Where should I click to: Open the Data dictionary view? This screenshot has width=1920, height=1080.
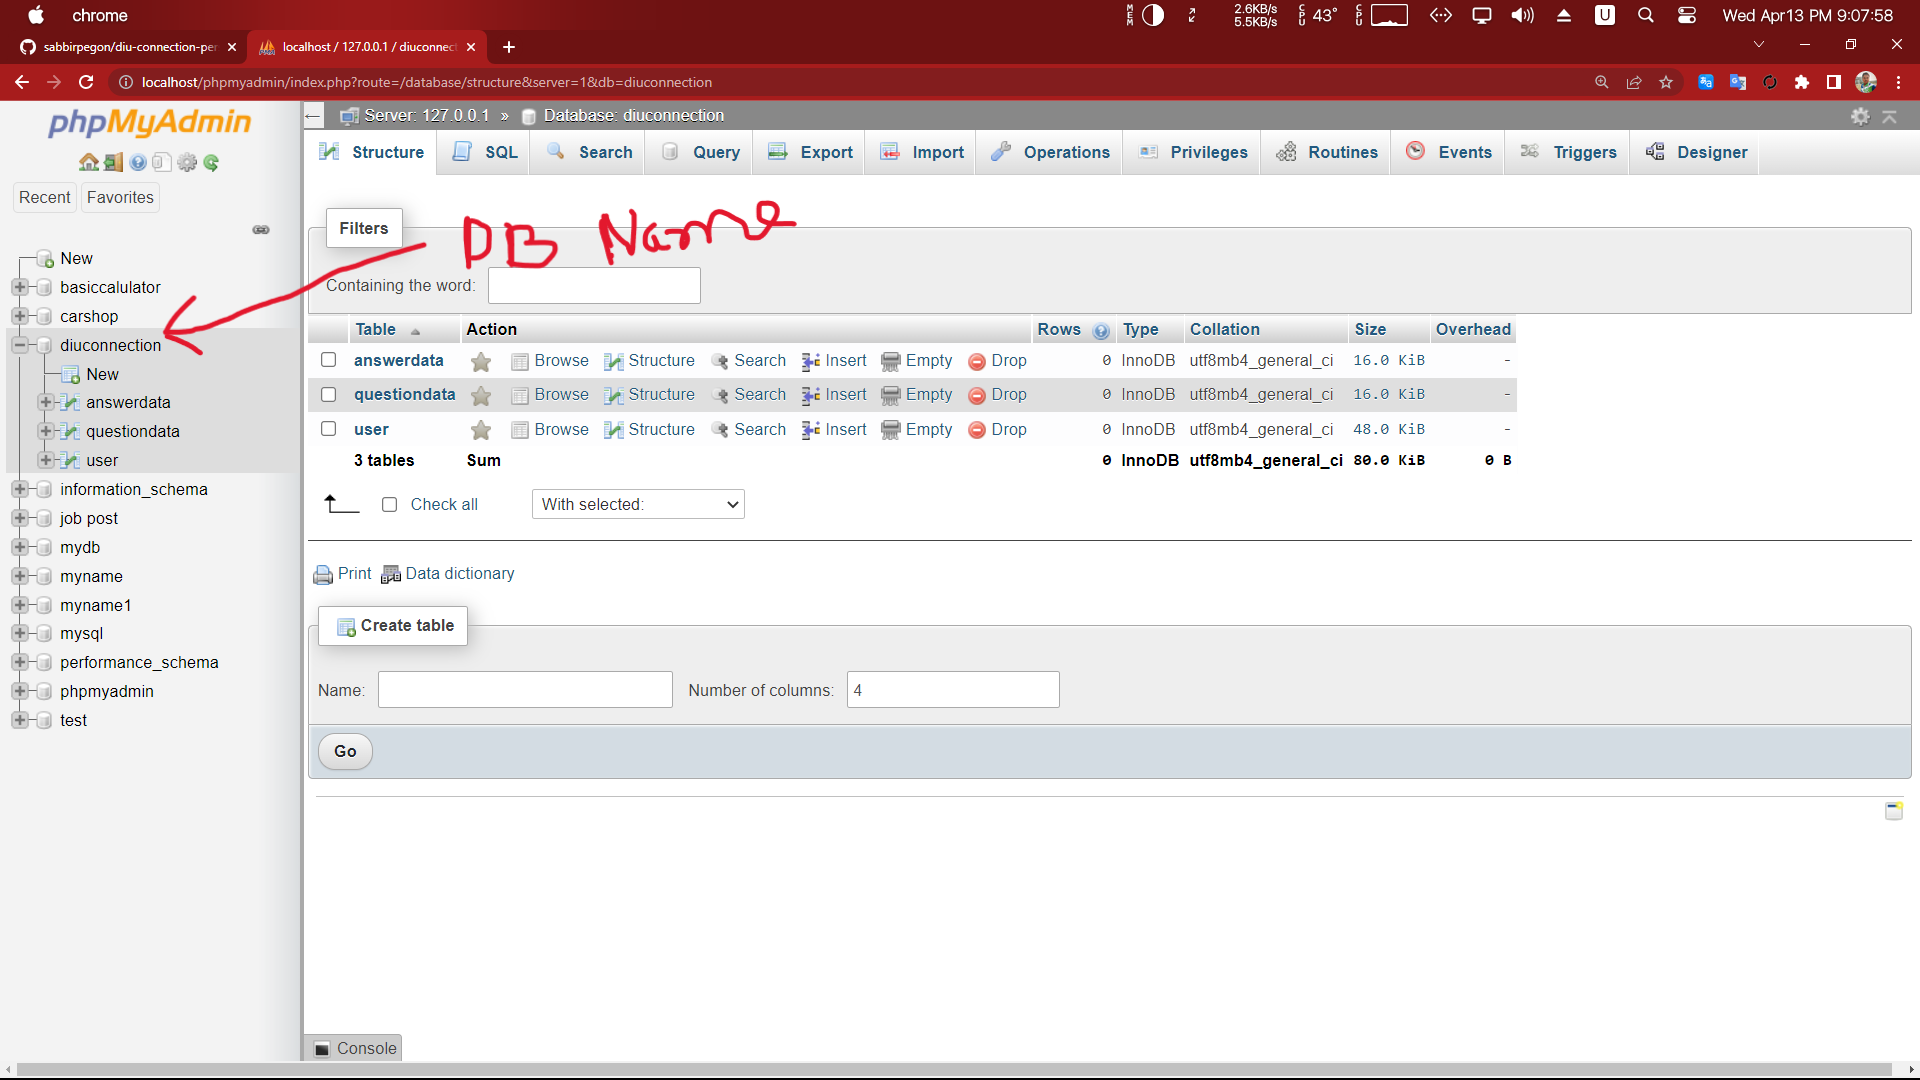coord(460,573)
